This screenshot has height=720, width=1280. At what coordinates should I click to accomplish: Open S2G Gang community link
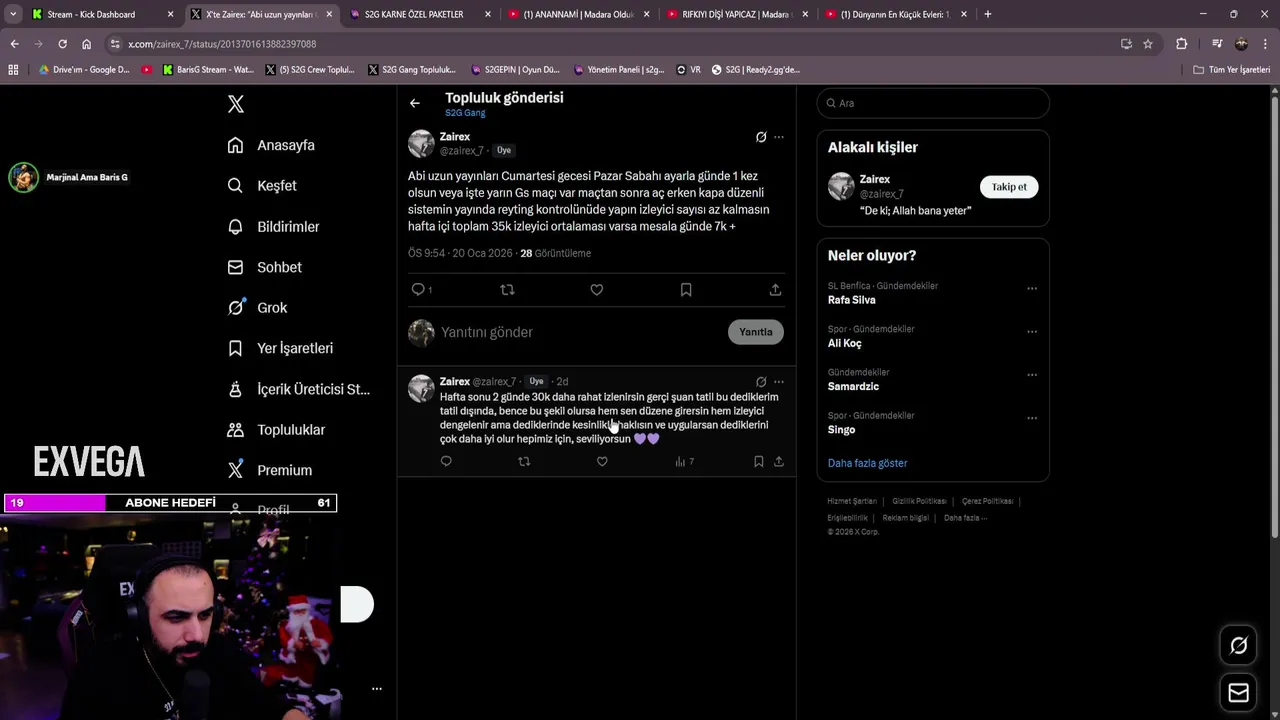[465, 113]
